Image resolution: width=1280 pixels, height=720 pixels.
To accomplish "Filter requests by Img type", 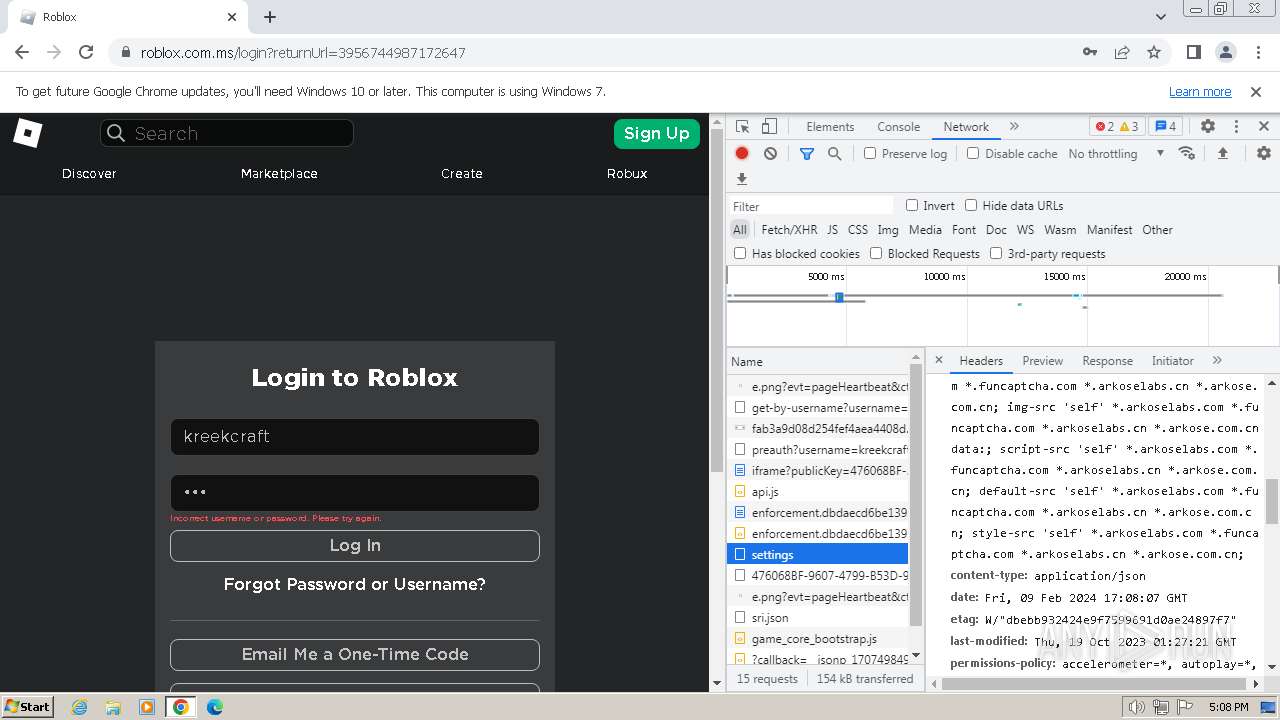I will [888, 230].
